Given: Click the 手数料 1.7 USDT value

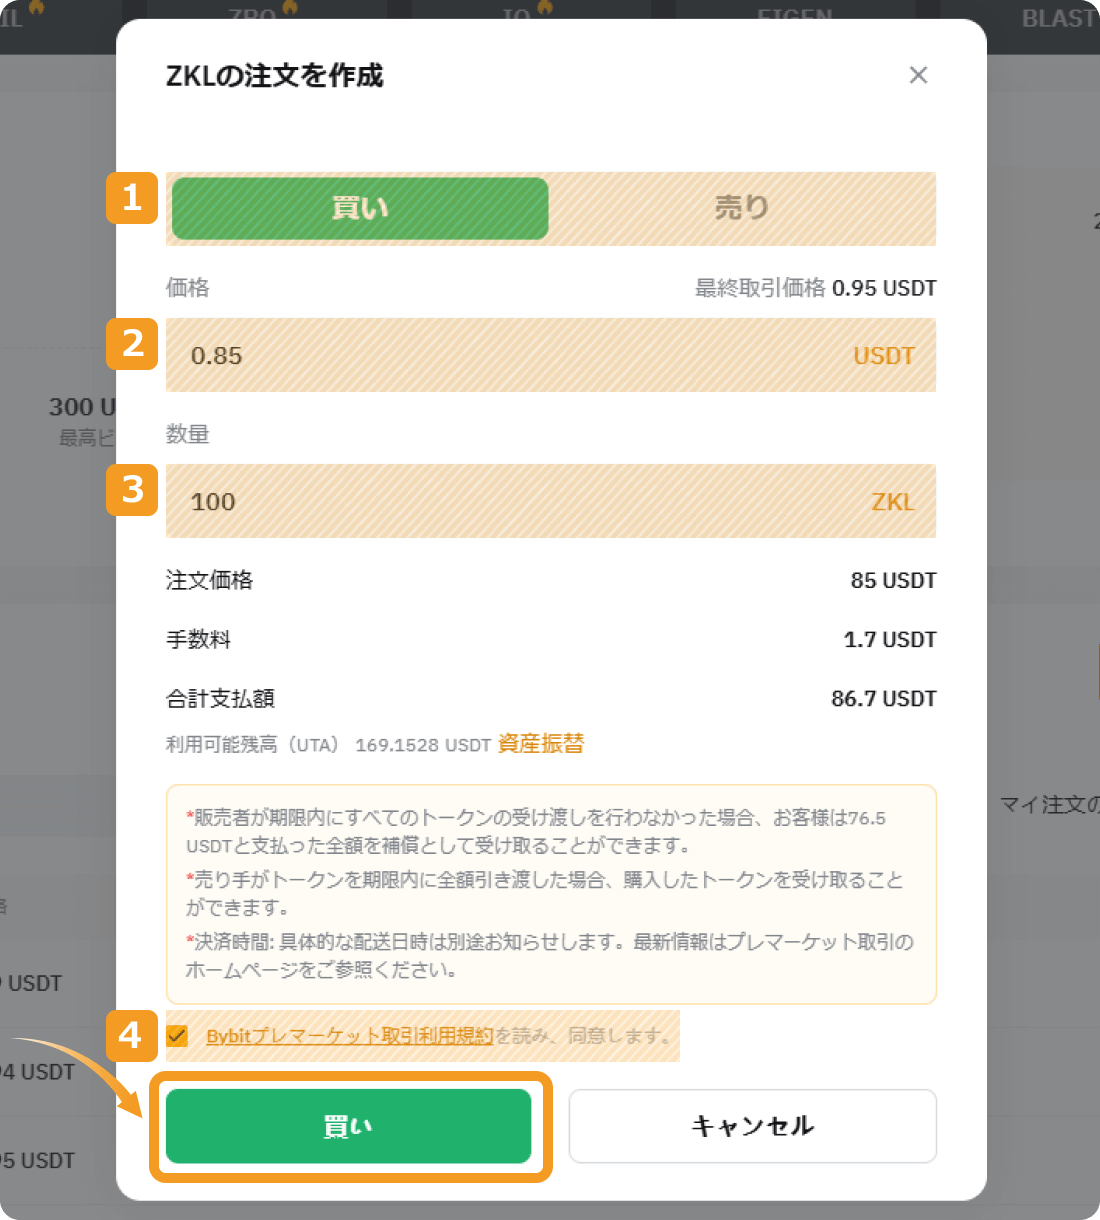Looking at the screenshot, I should click(x=890, y=639).
